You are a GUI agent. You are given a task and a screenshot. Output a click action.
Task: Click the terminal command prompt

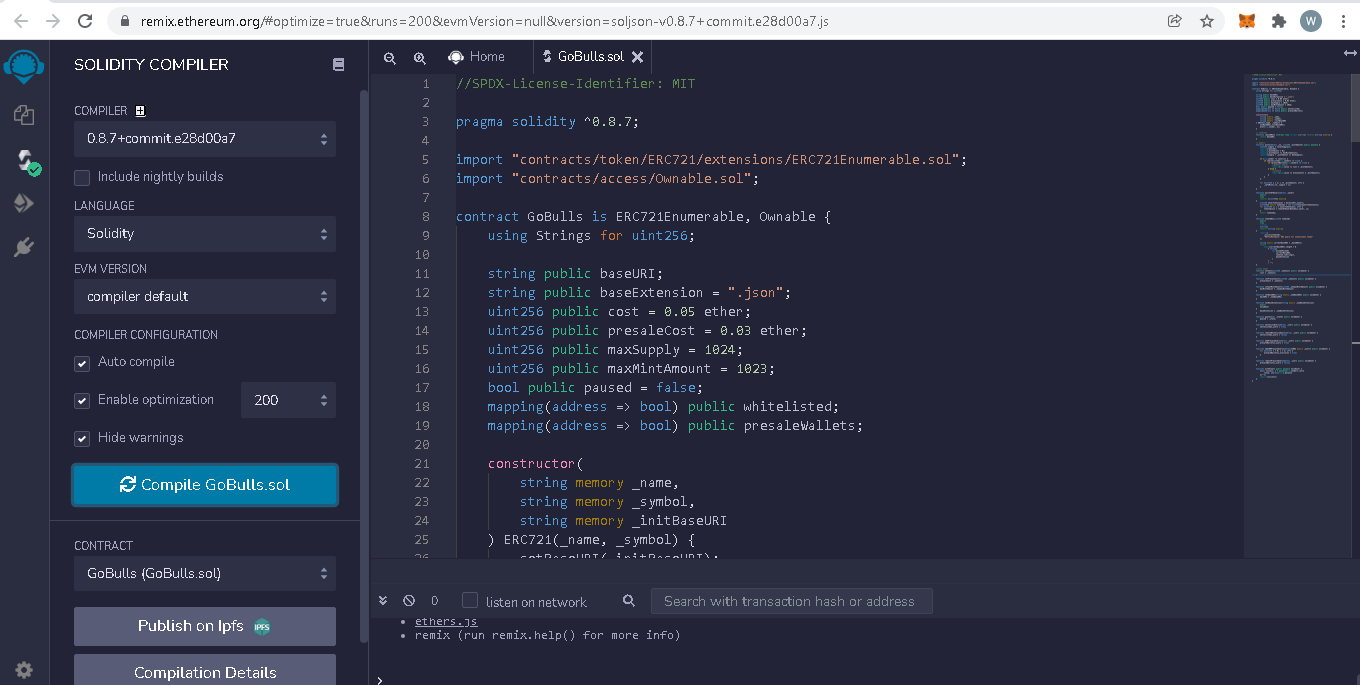[380, 679]
